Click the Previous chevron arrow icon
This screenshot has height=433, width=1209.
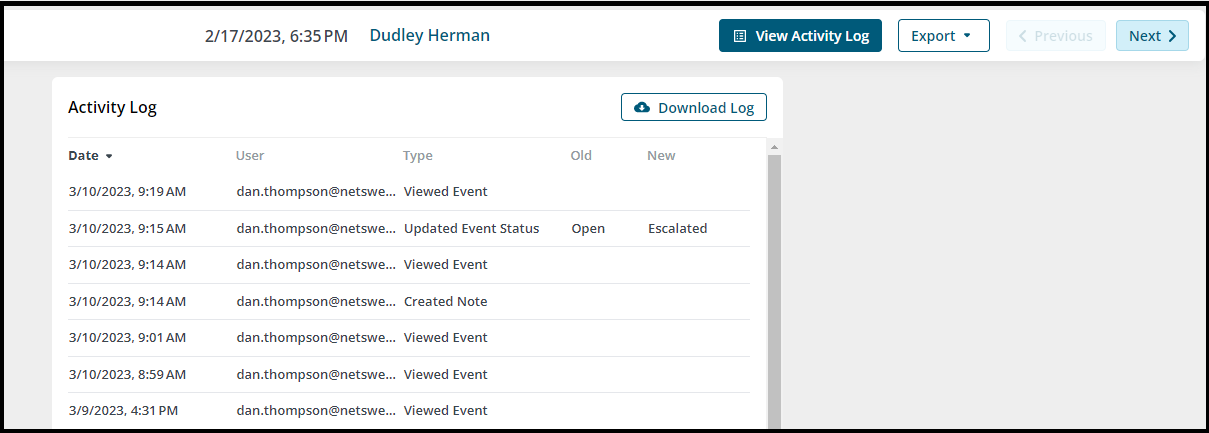(x=1023, y=36)
